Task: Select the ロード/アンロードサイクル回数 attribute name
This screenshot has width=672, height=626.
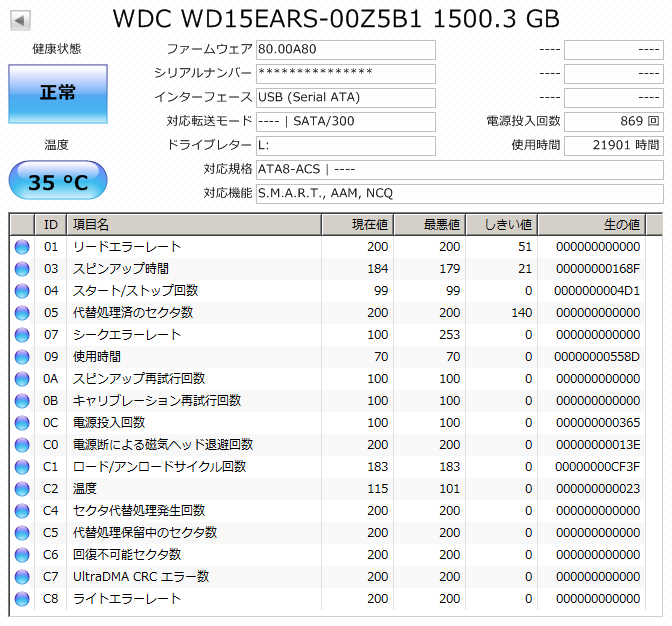Action: point(159,467)
